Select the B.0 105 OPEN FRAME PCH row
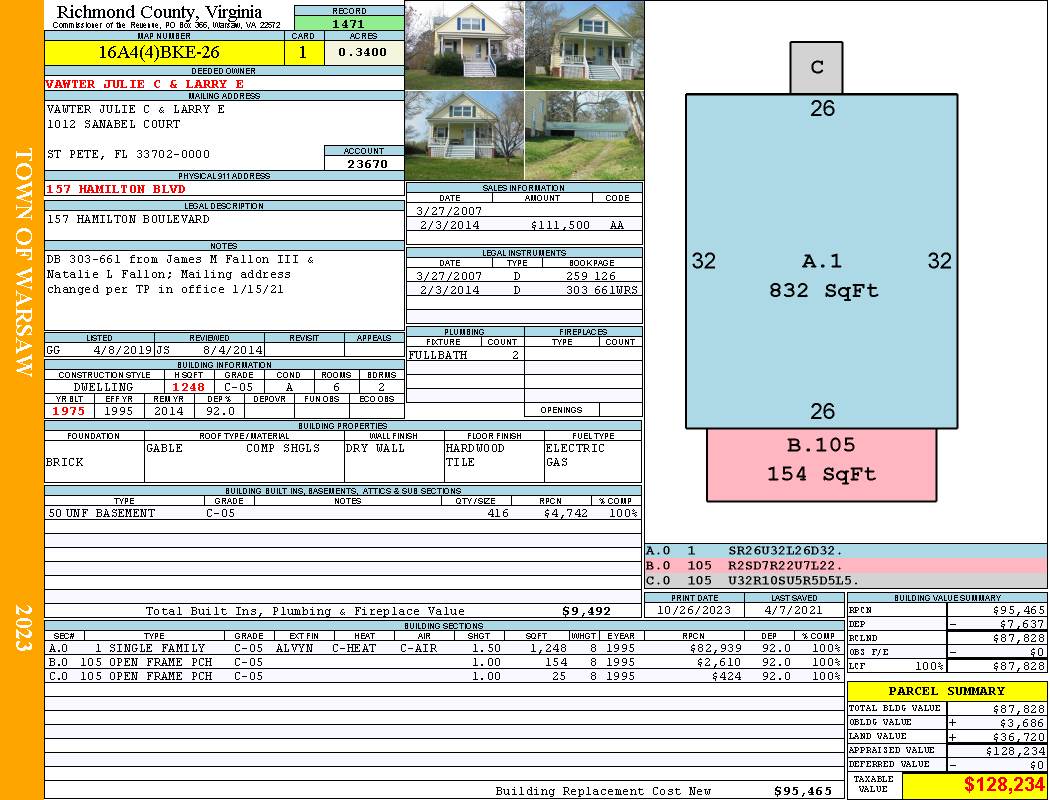1050x800 pixels. (x=445, y=662)
